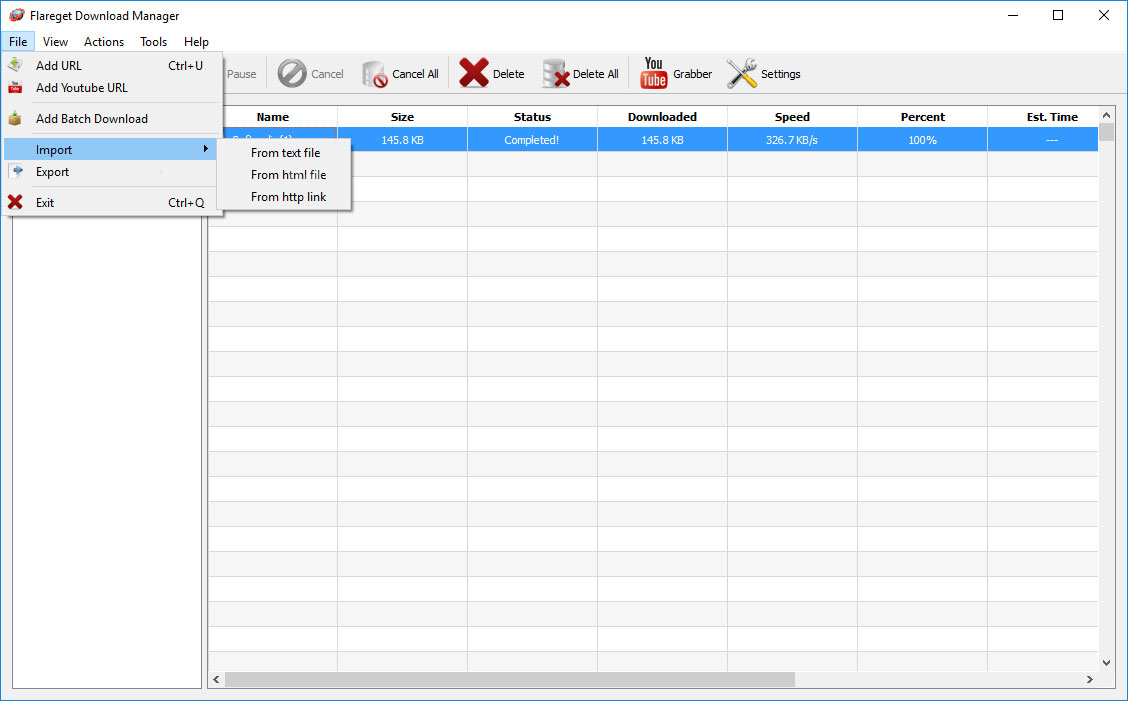This screenshot has height=701, width=1128.
Task: Sort by the Percent column header
Action: tap(922, 117)
